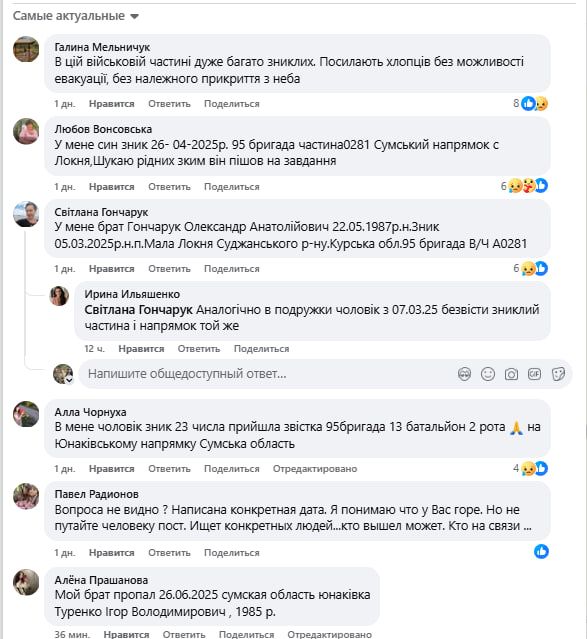Add a GIF to the reply
587x639 pixels.
tap(534, 374)
